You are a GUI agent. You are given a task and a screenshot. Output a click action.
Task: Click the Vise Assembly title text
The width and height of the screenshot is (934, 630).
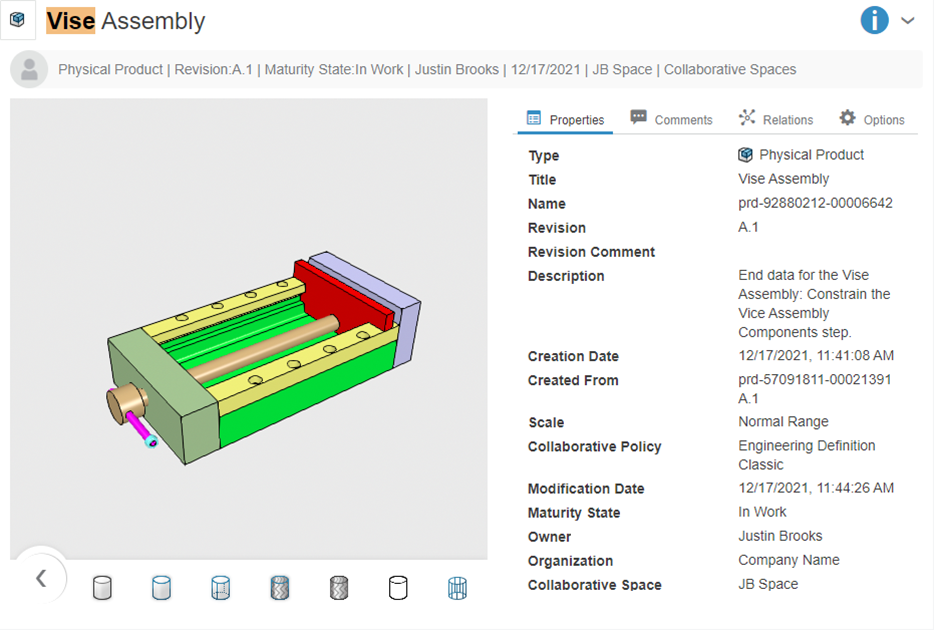point(126,21)
